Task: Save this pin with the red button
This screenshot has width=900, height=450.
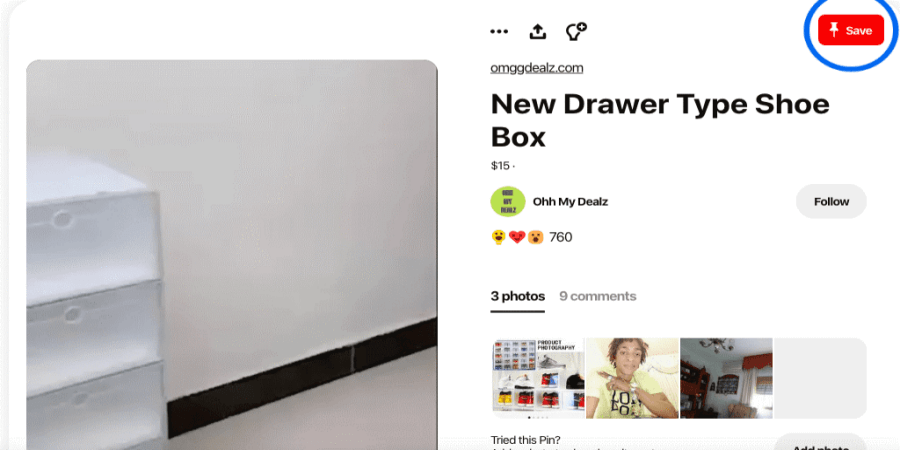Action: click(851, 30)
